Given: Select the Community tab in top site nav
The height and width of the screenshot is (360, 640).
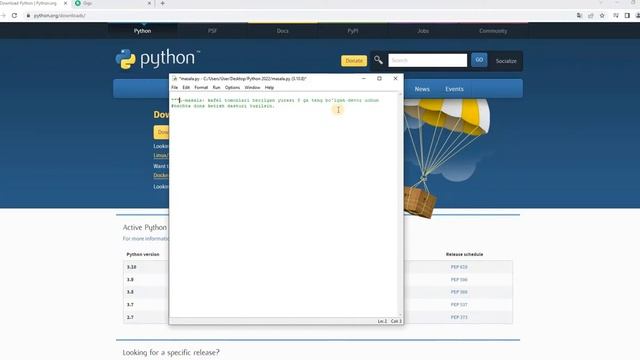Looking at the screenshot, I should (x=493, y=31).
